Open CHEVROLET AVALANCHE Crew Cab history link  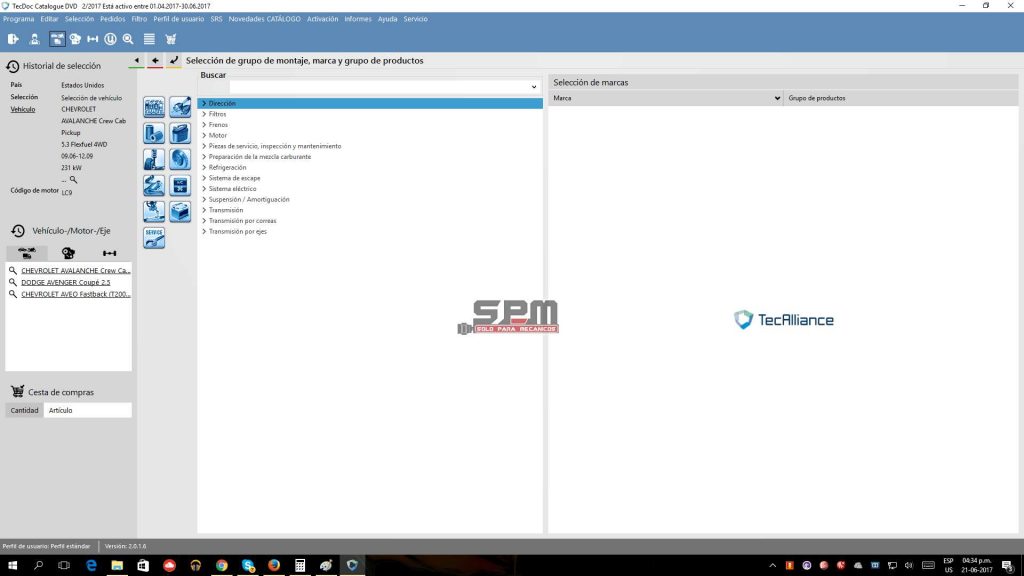point(76,270)
